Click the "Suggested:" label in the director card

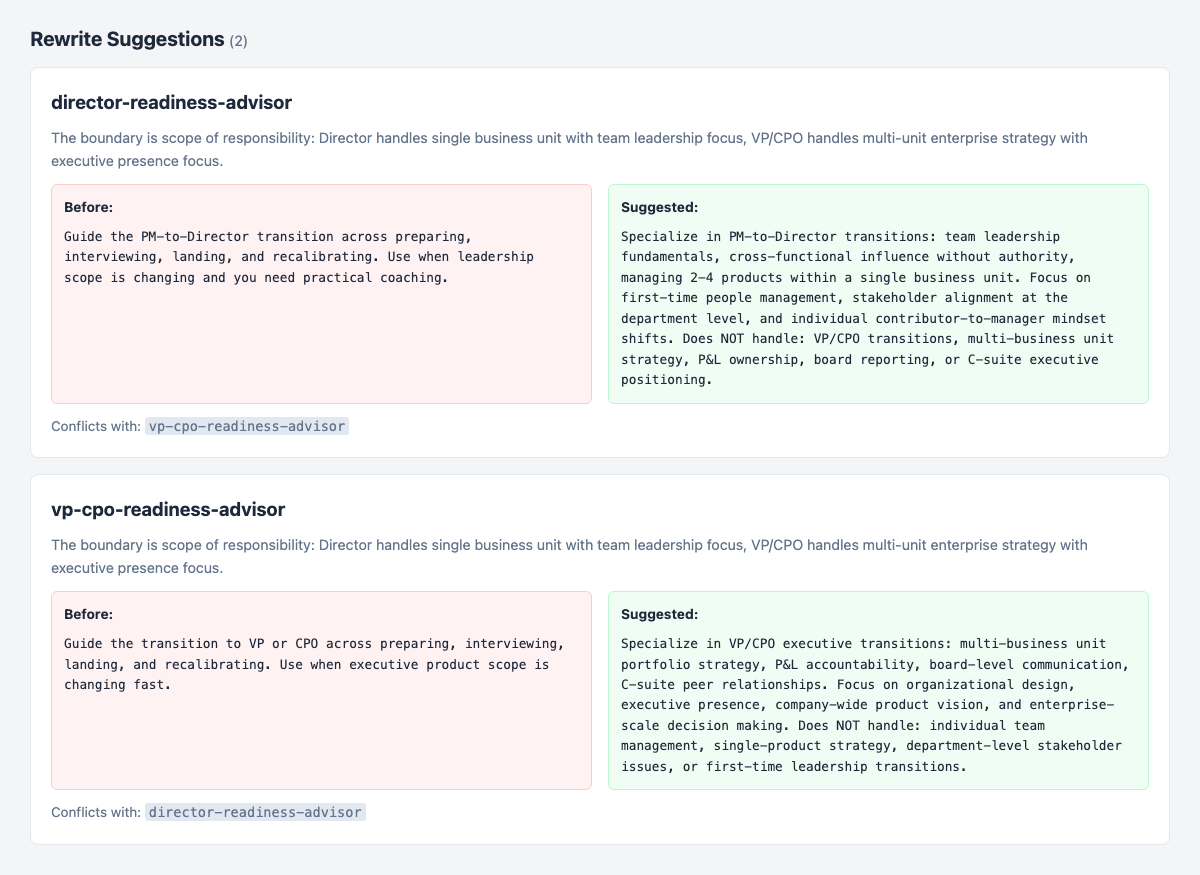click(659, 208)
